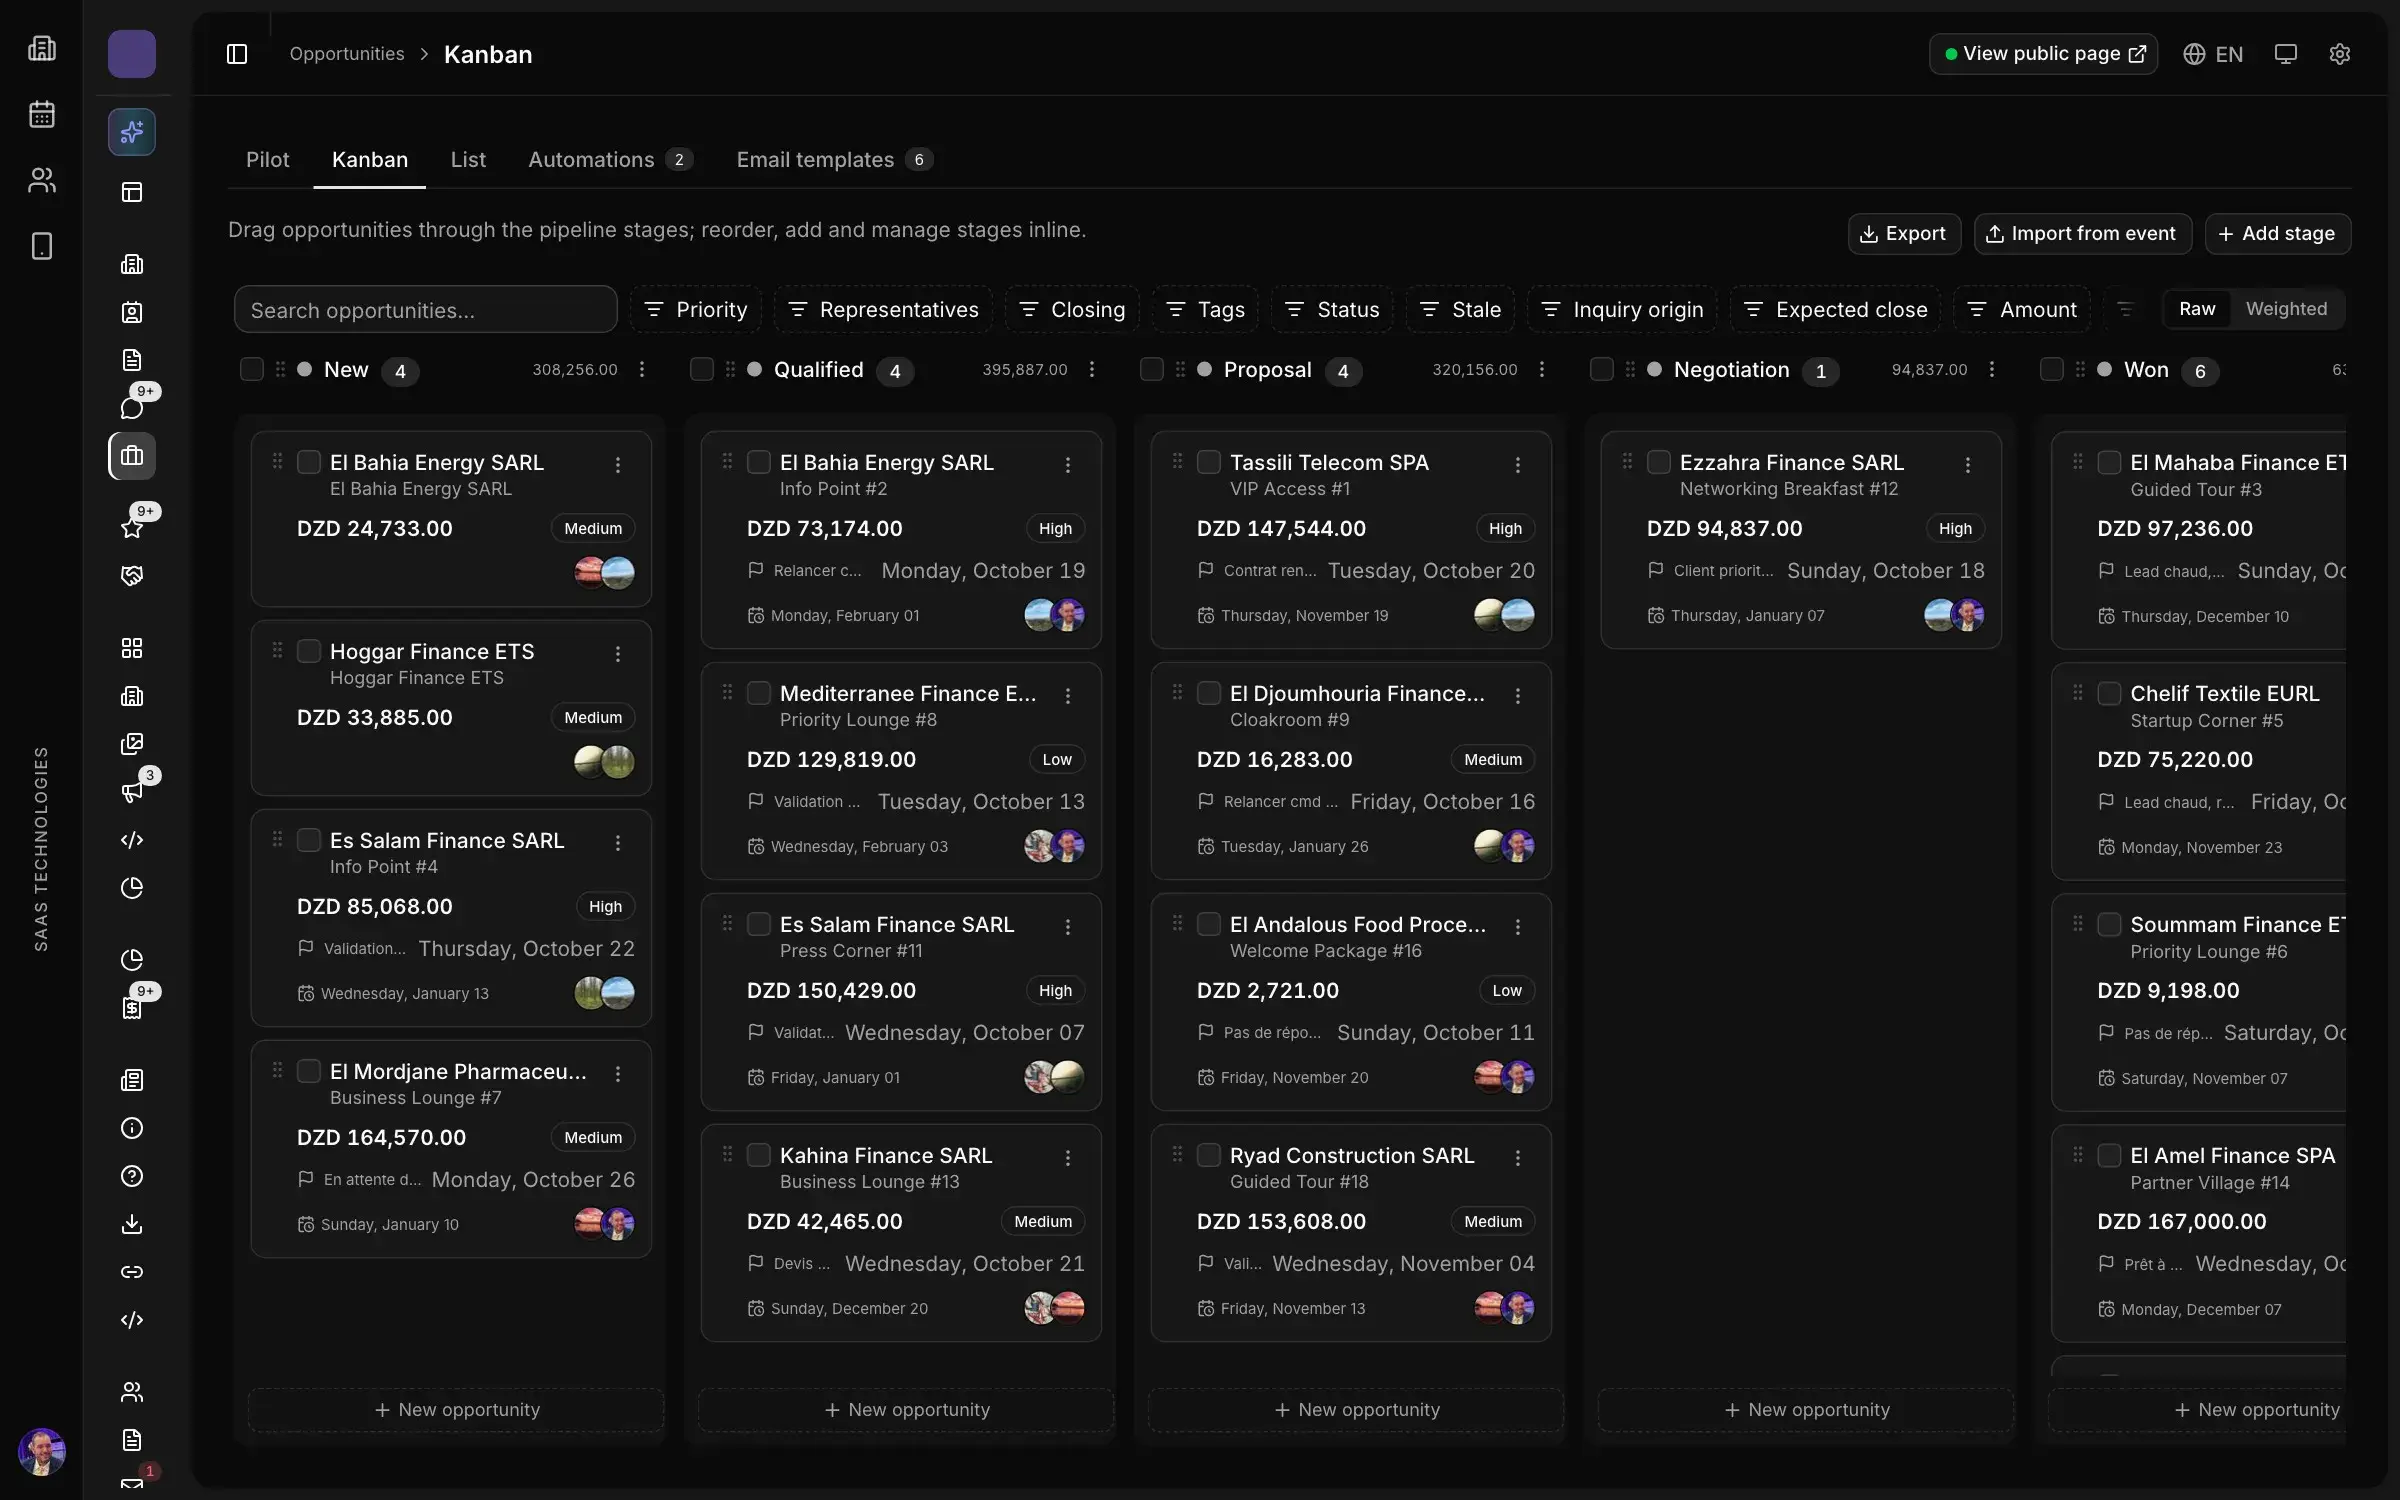Open the help question mark sidebar icon
Screen dimensions: 2400x1500
(x=132, y=1176)
